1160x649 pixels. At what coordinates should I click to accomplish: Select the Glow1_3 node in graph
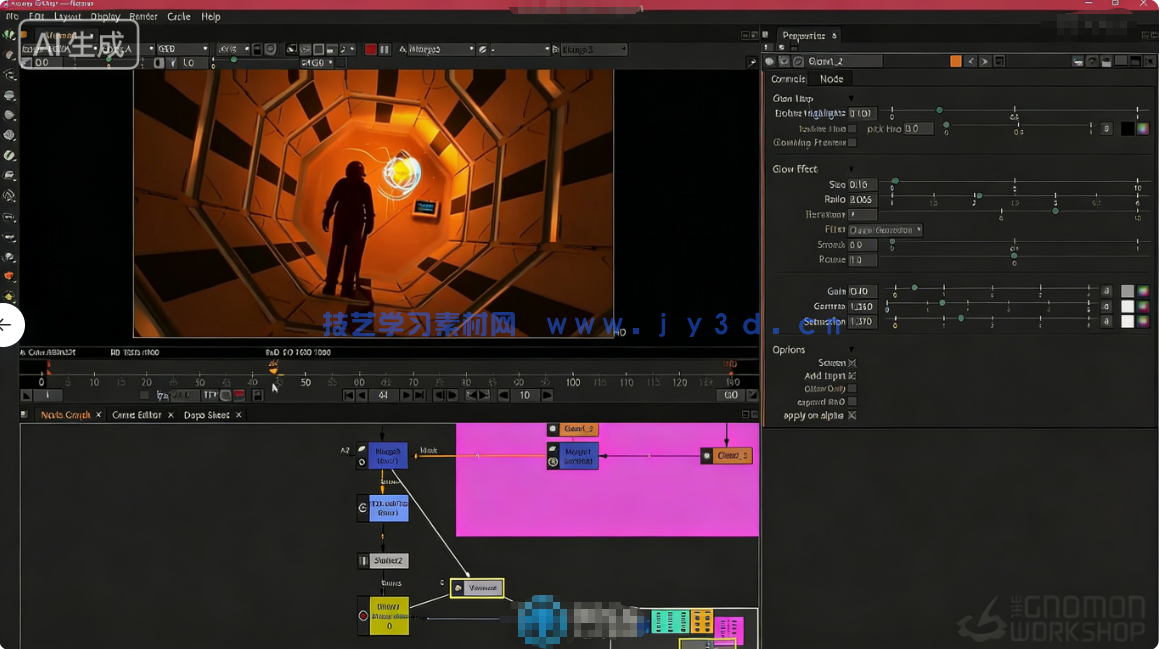tap(726, 456)
